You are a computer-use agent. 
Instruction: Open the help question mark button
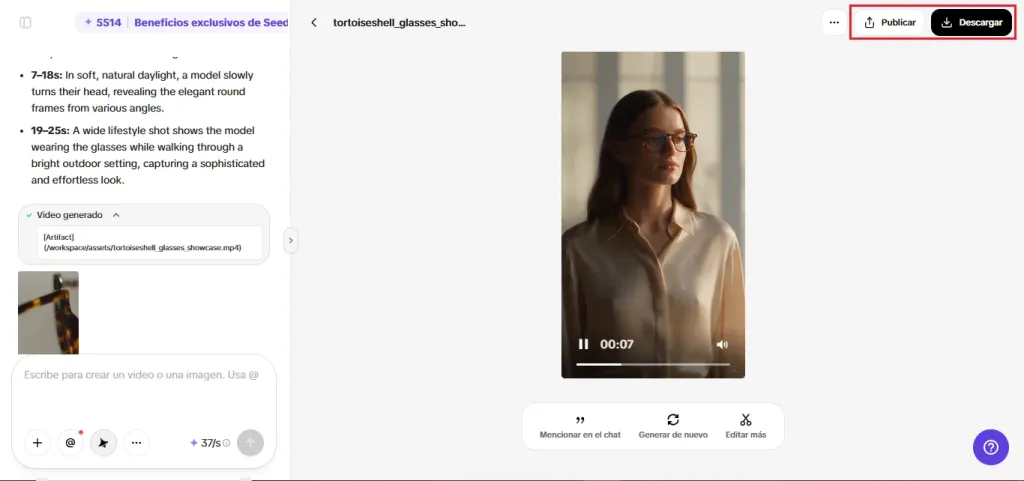[x=991, y=447]
